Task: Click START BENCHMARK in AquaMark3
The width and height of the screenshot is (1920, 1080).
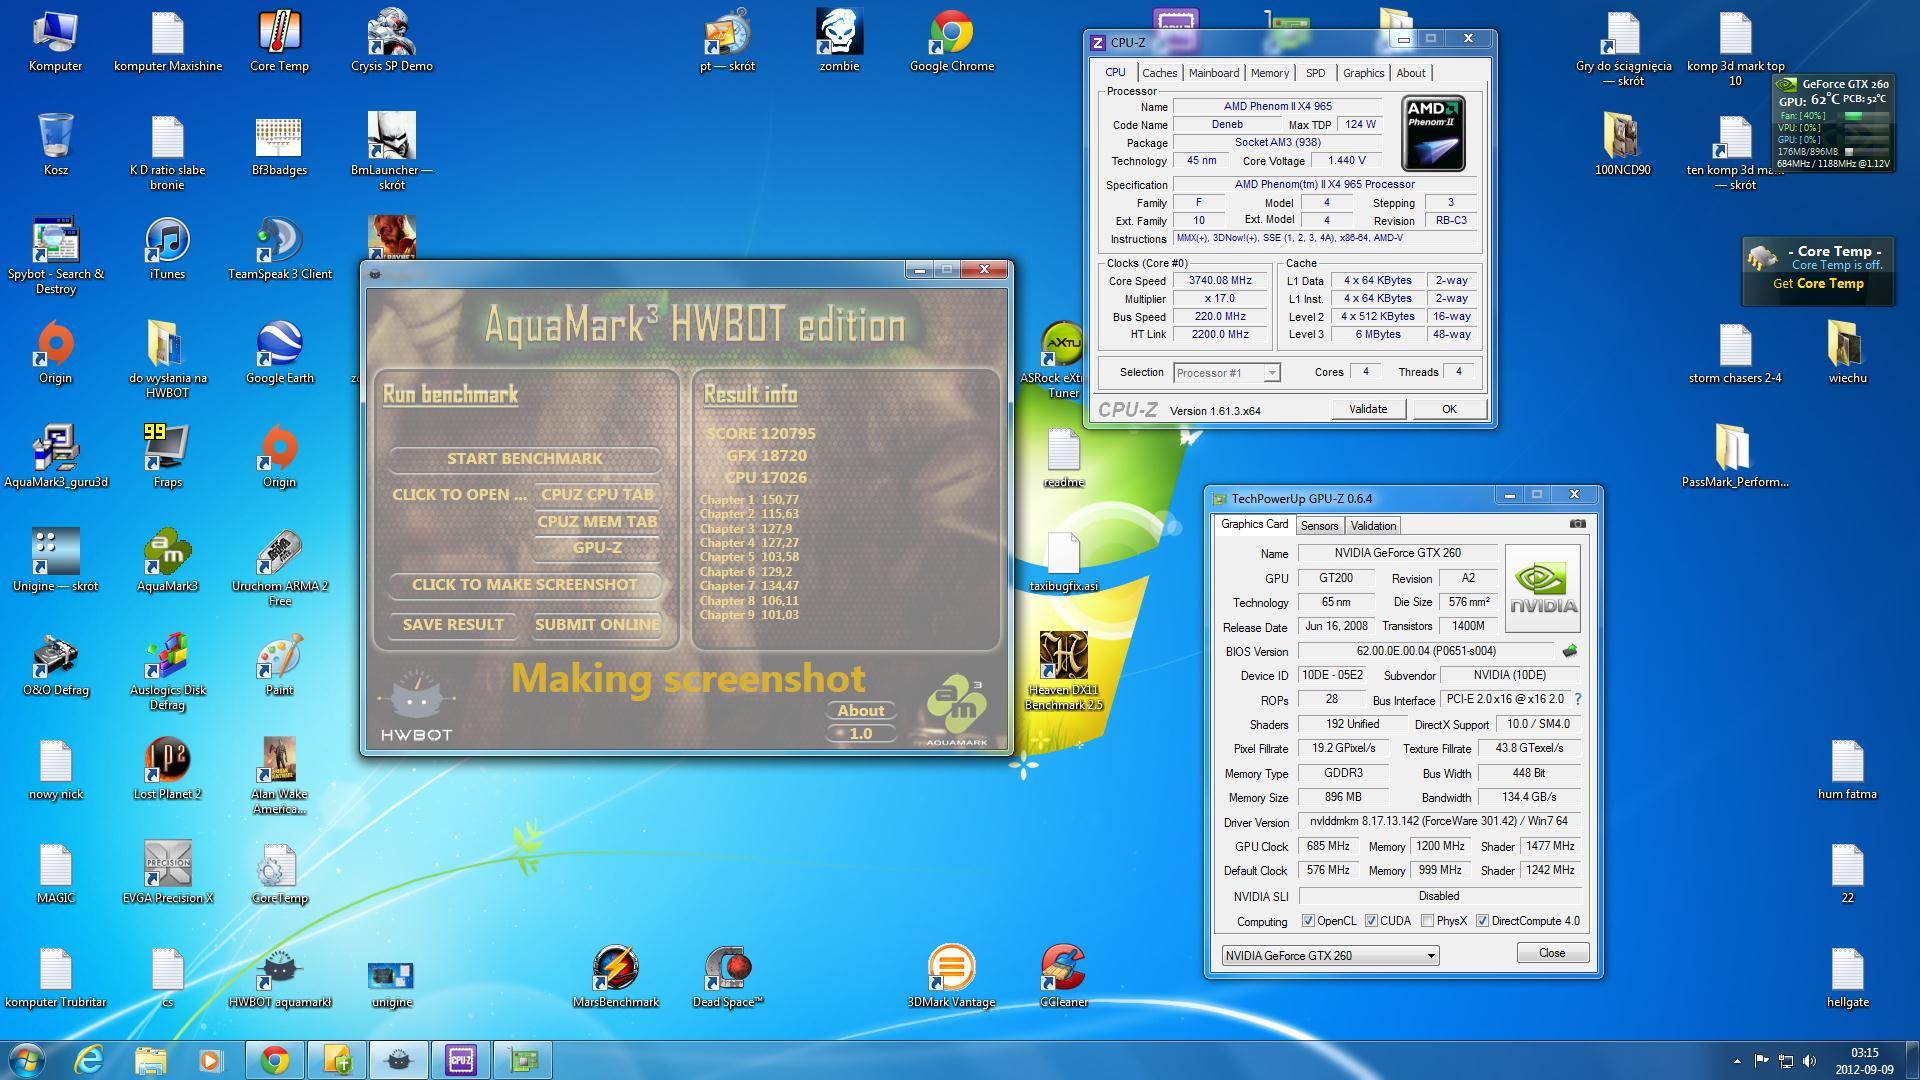Action: point(524,458)
